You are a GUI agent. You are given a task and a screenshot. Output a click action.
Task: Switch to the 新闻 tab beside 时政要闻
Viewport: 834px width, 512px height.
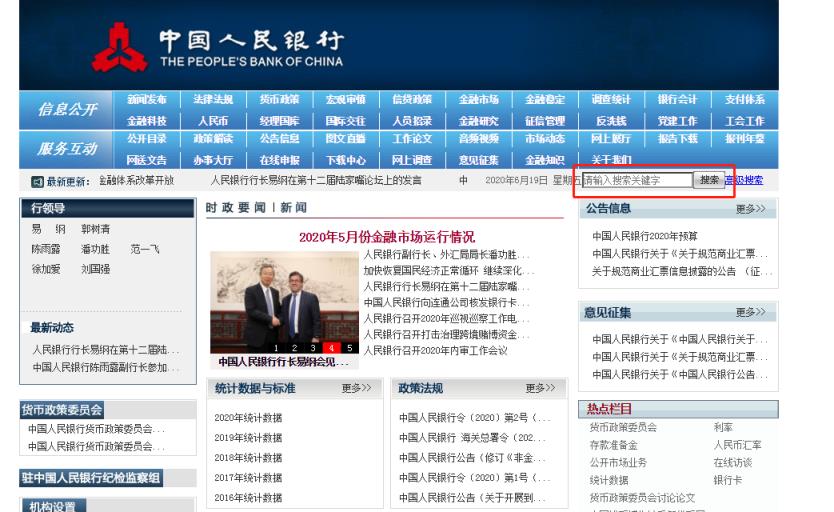294,207
